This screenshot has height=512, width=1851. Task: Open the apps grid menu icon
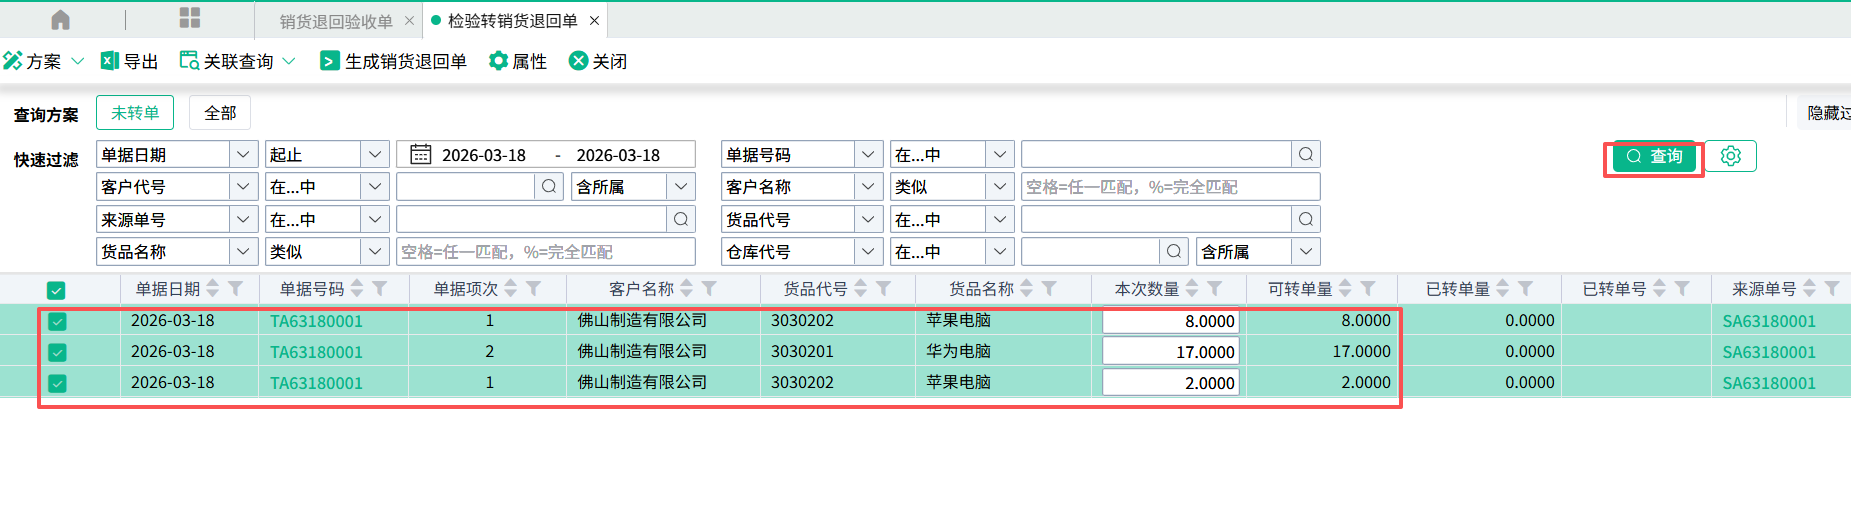click(190, 18)
